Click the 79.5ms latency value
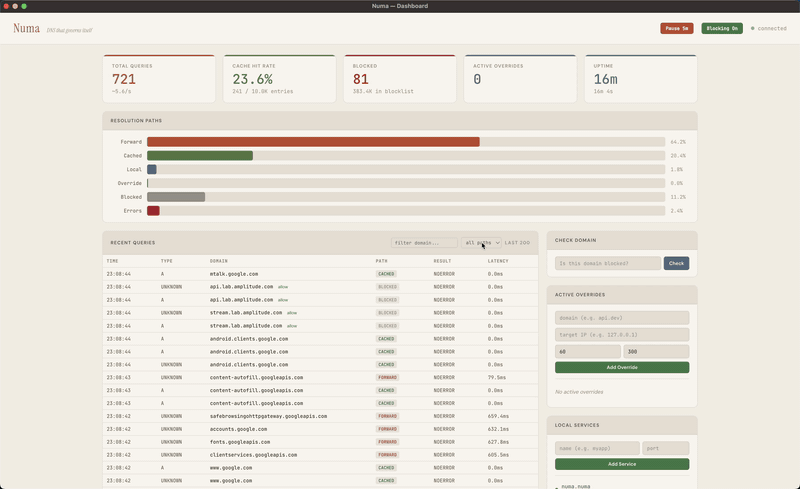Screen dimensions: 800x489 tap(496, 378)
